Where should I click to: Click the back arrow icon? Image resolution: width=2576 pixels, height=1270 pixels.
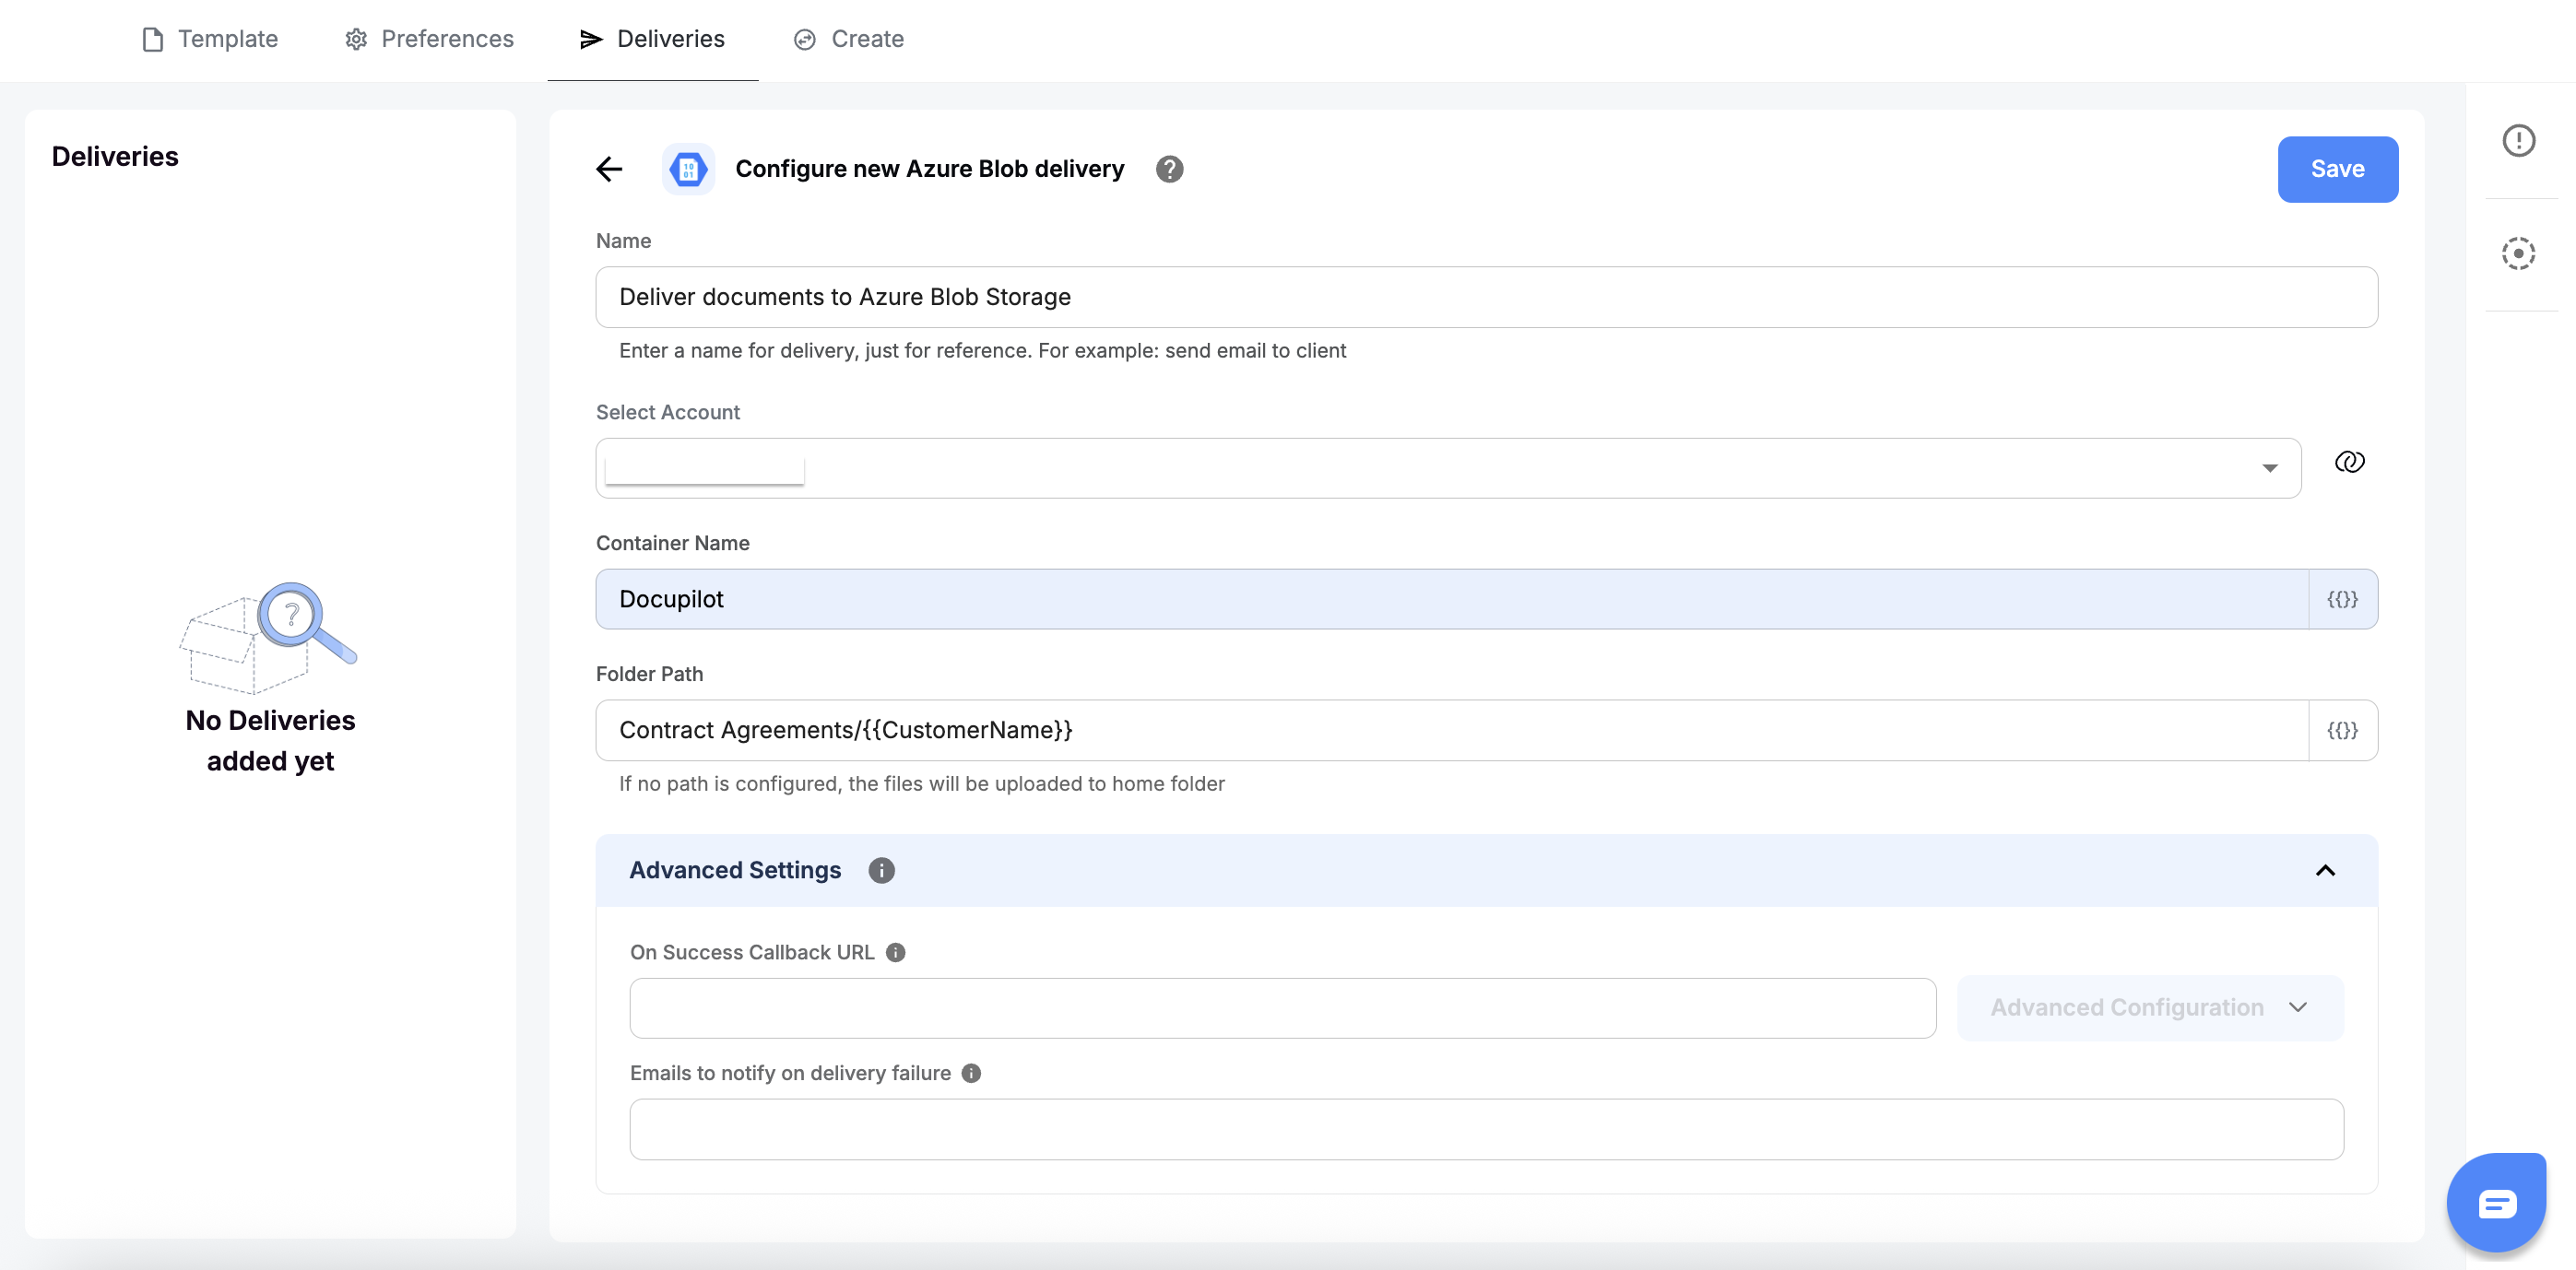(609, 169)
